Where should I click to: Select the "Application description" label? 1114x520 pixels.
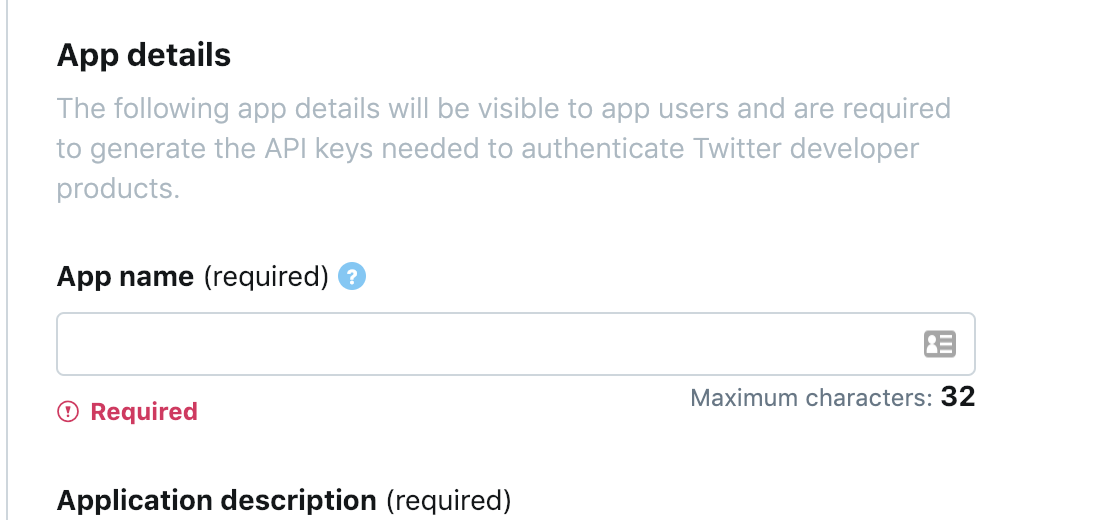pyautogui.click(x=217, y=501)
